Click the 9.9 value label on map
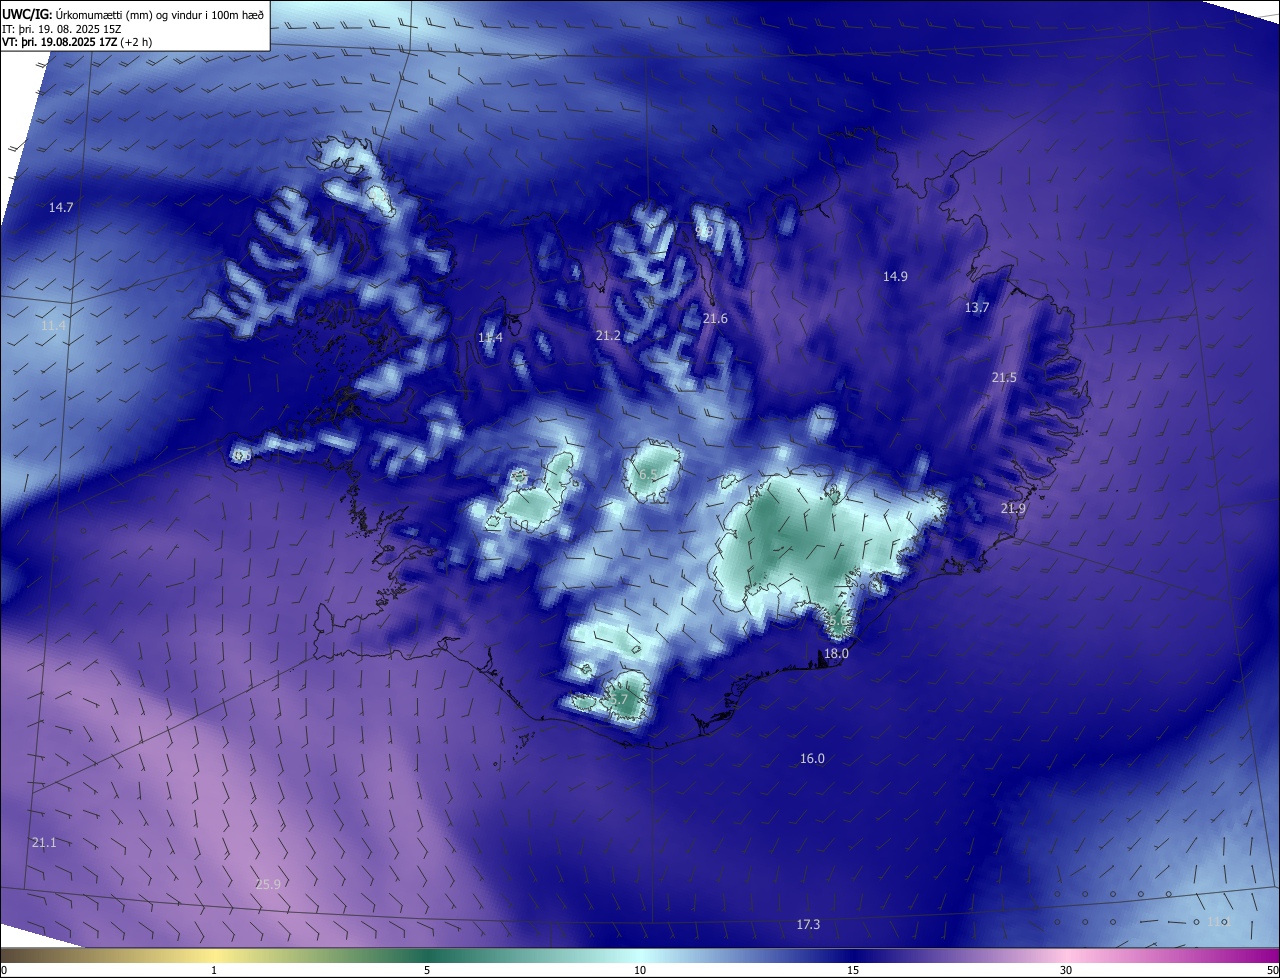 (704, 231)
